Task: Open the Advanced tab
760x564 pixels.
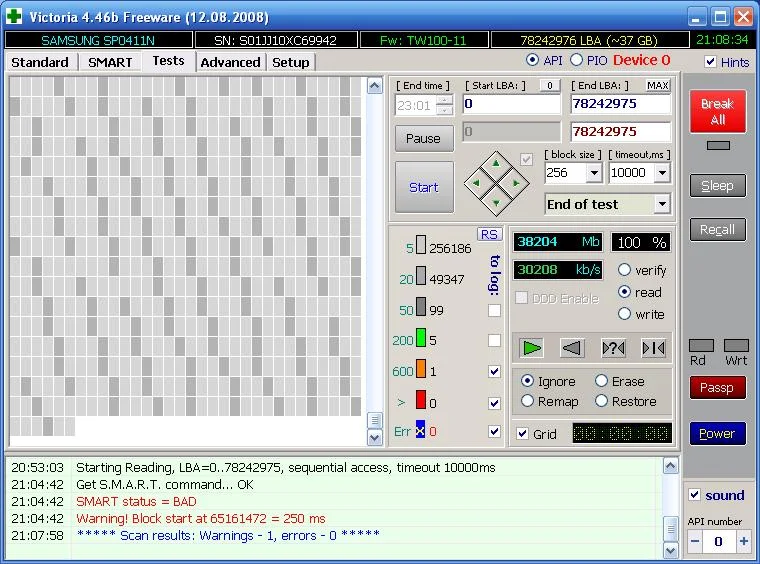Action: [x=230, y=62]
